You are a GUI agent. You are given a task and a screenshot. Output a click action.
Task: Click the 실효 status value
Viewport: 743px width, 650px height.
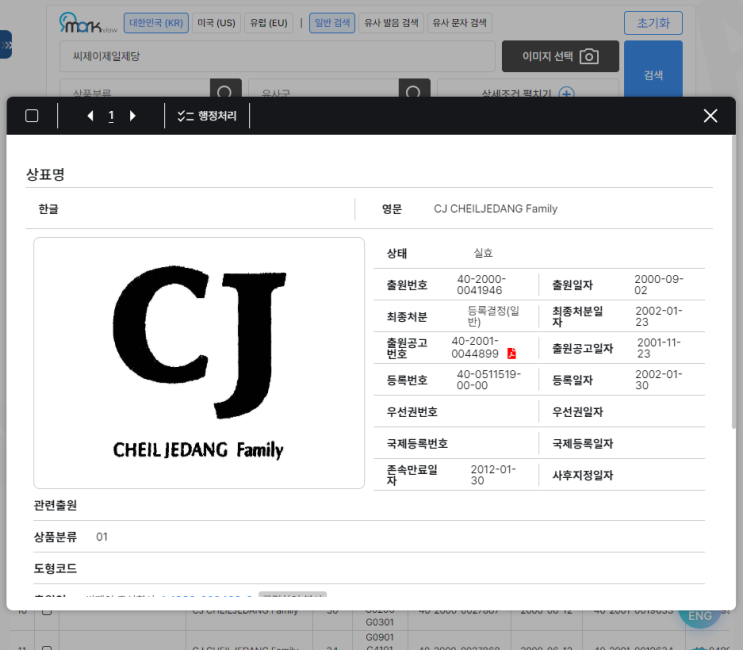[483, 253]
